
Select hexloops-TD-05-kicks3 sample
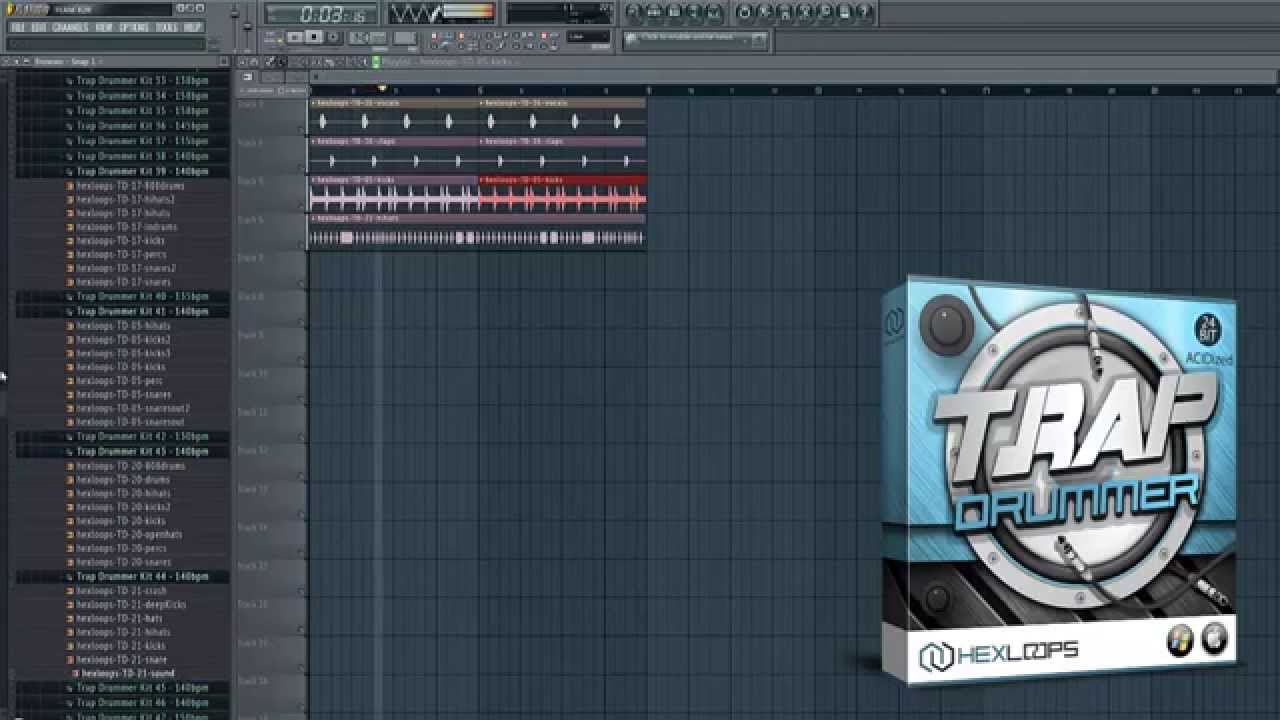123,353
